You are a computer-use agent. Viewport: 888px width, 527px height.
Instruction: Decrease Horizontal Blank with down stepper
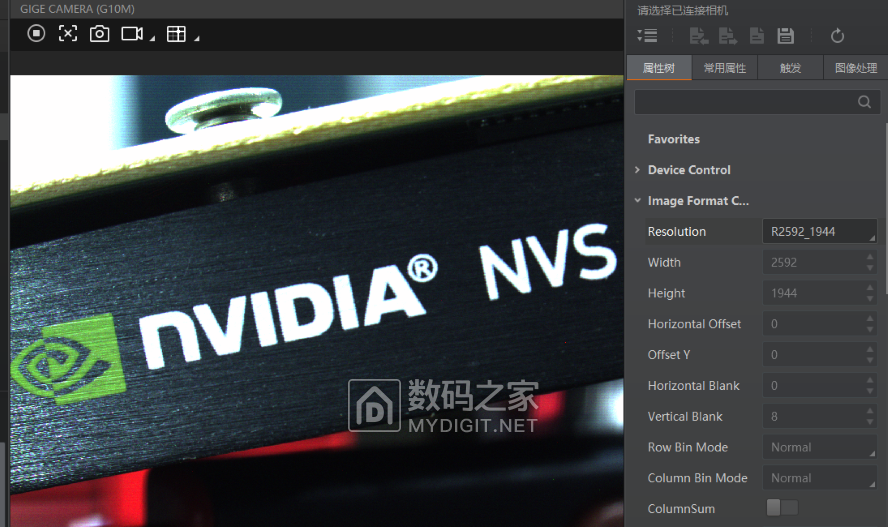point(870,391)
